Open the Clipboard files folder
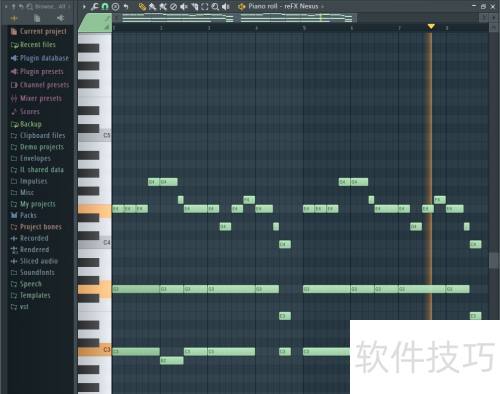The image size is (500, 394). tap(38, 135)
